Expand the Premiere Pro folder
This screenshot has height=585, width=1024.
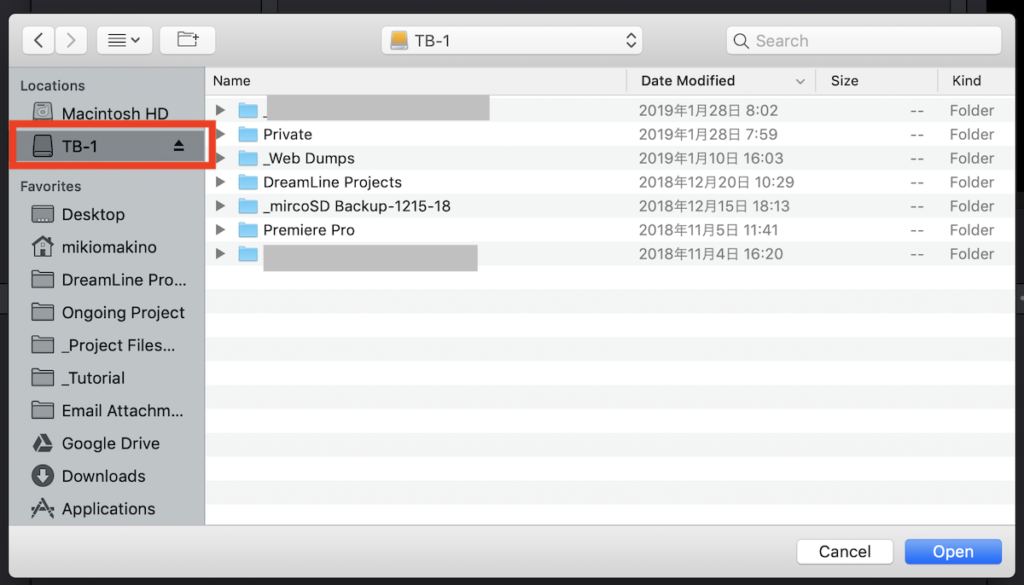(221, 230)
